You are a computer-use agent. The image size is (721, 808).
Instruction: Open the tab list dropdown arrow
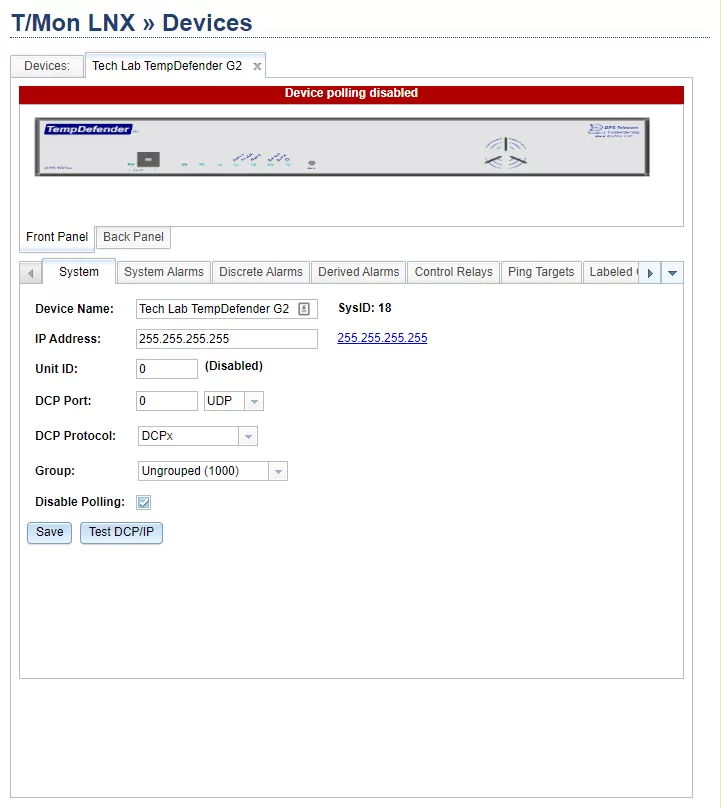click(673, 272)
